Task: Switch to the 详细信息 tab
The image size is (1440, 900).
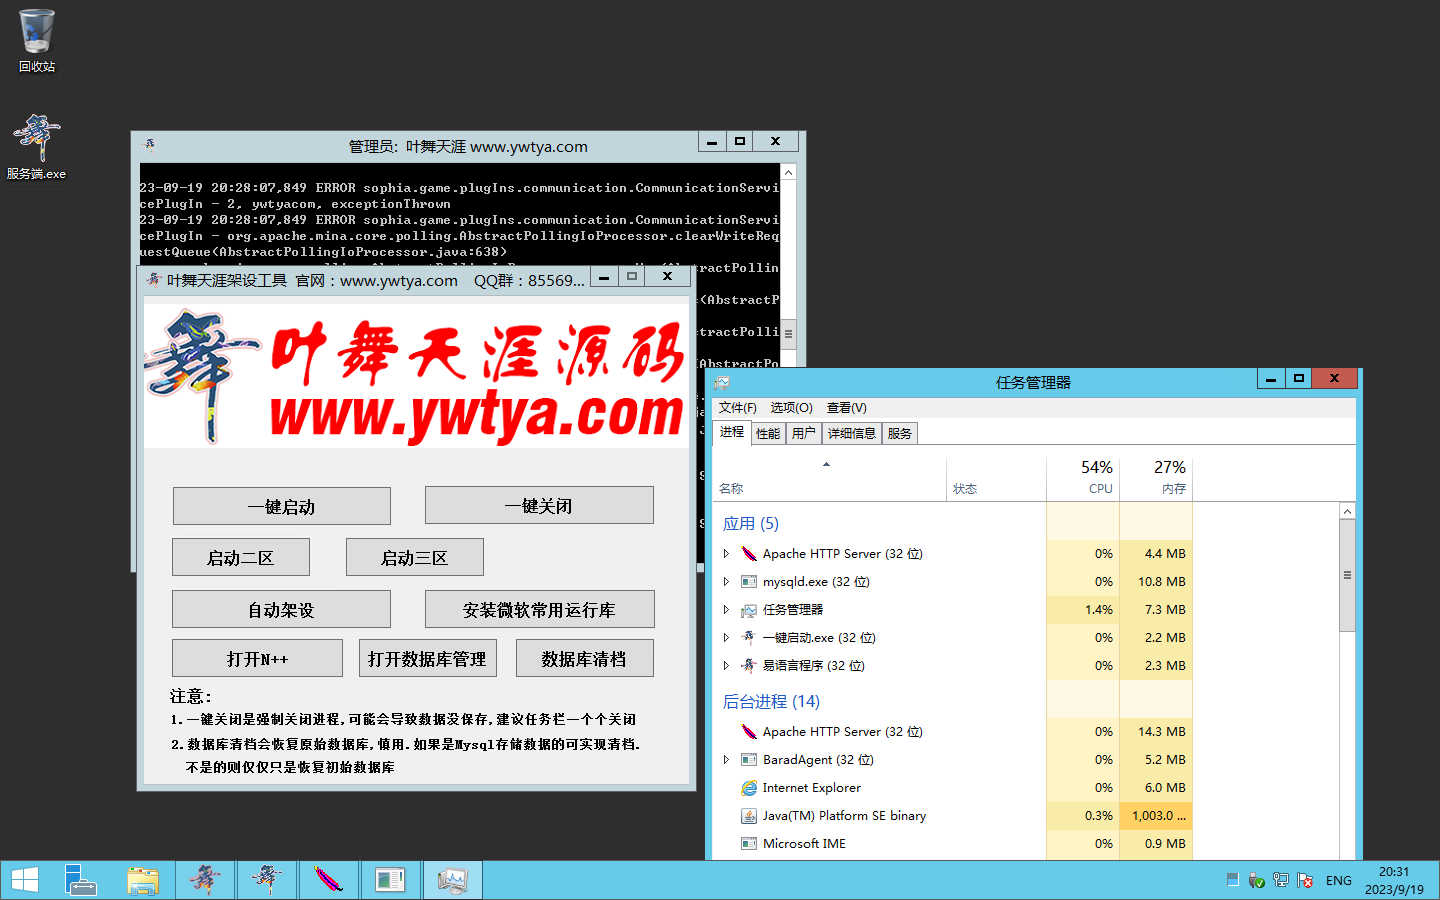Action: pos(851,433)
